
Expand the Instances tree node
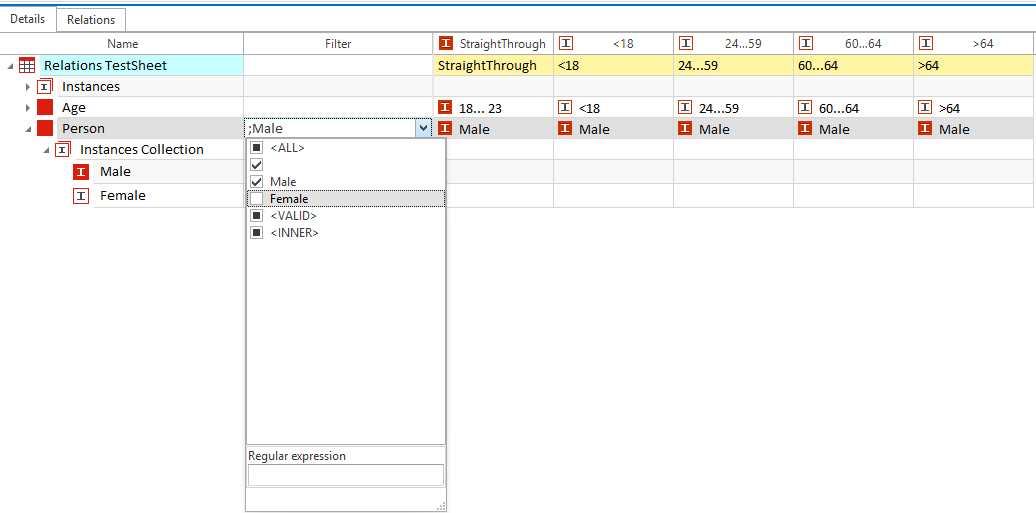coord(28,87)
